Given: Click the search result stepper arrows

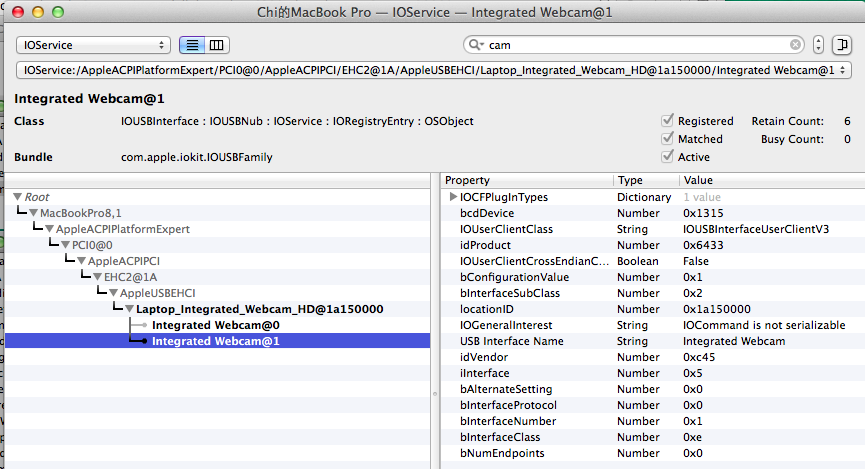Looking at the screenshot, I should coord(819,45).
